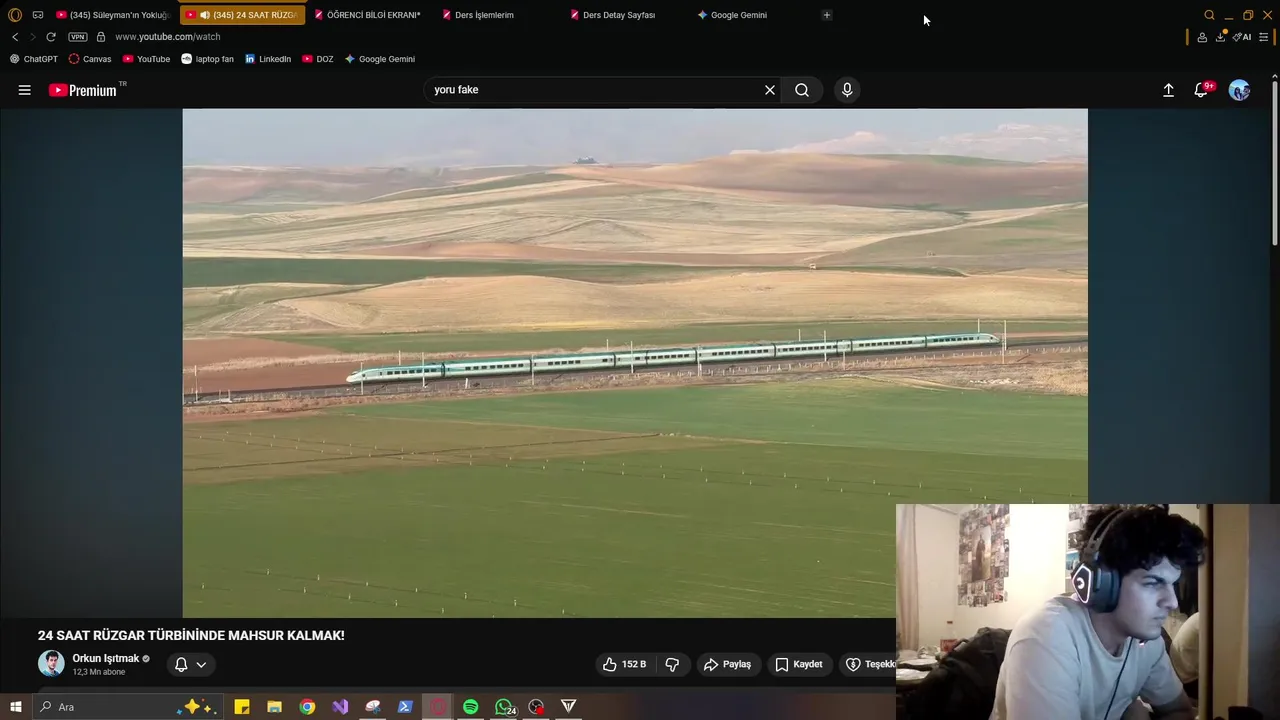The width and height of the screenshot is (1280, 720).
Task: Go forward in browser history
Action: coord(32,37)
